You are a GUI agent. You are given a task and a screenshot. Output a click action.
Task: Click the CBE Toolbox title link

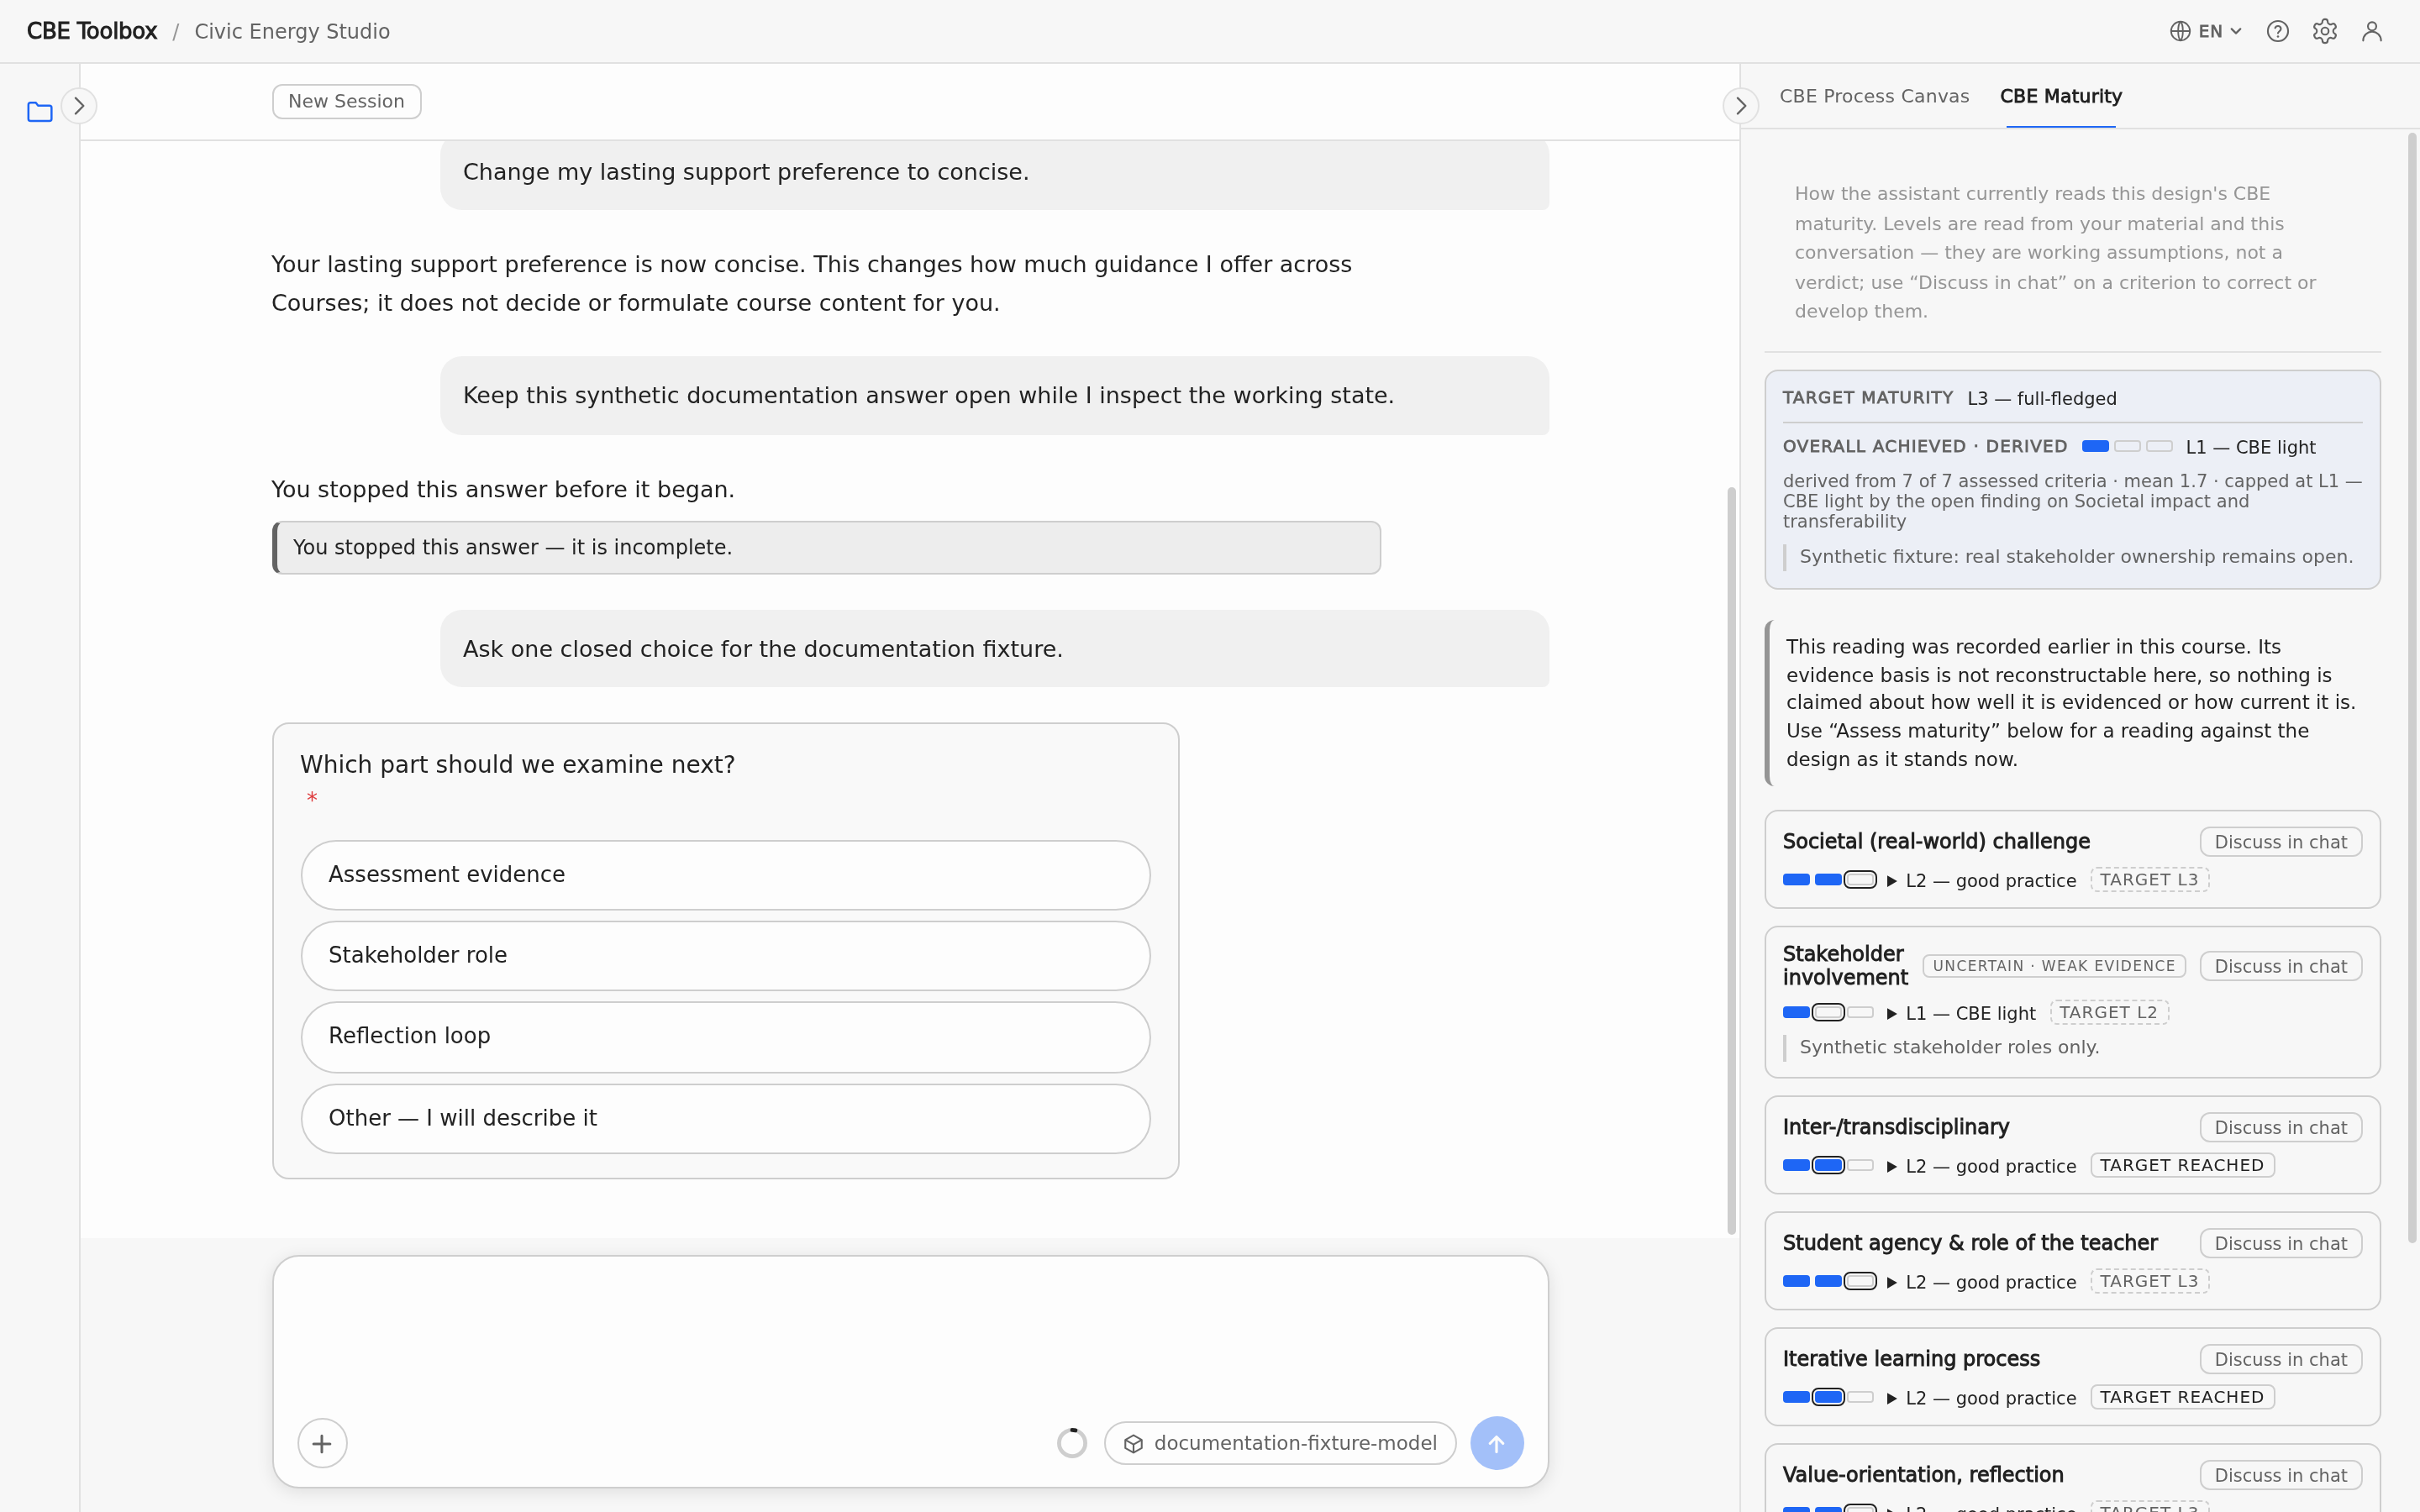pos(92,31)
